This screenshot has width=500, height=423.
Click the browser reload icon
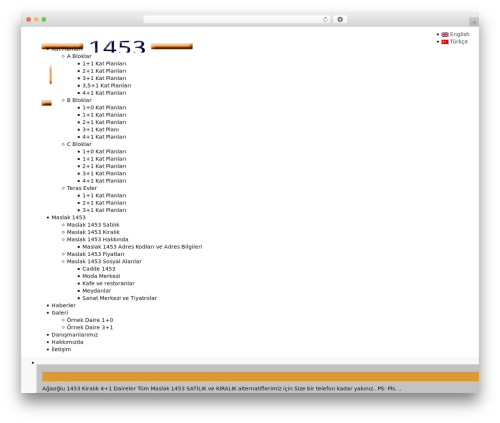[x=325, y=20]
